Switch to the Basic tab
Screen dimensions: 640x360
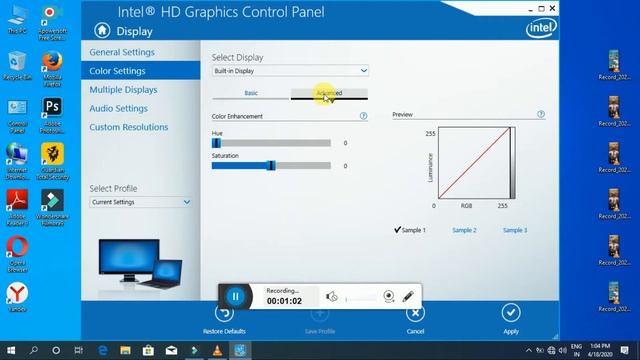251,93
